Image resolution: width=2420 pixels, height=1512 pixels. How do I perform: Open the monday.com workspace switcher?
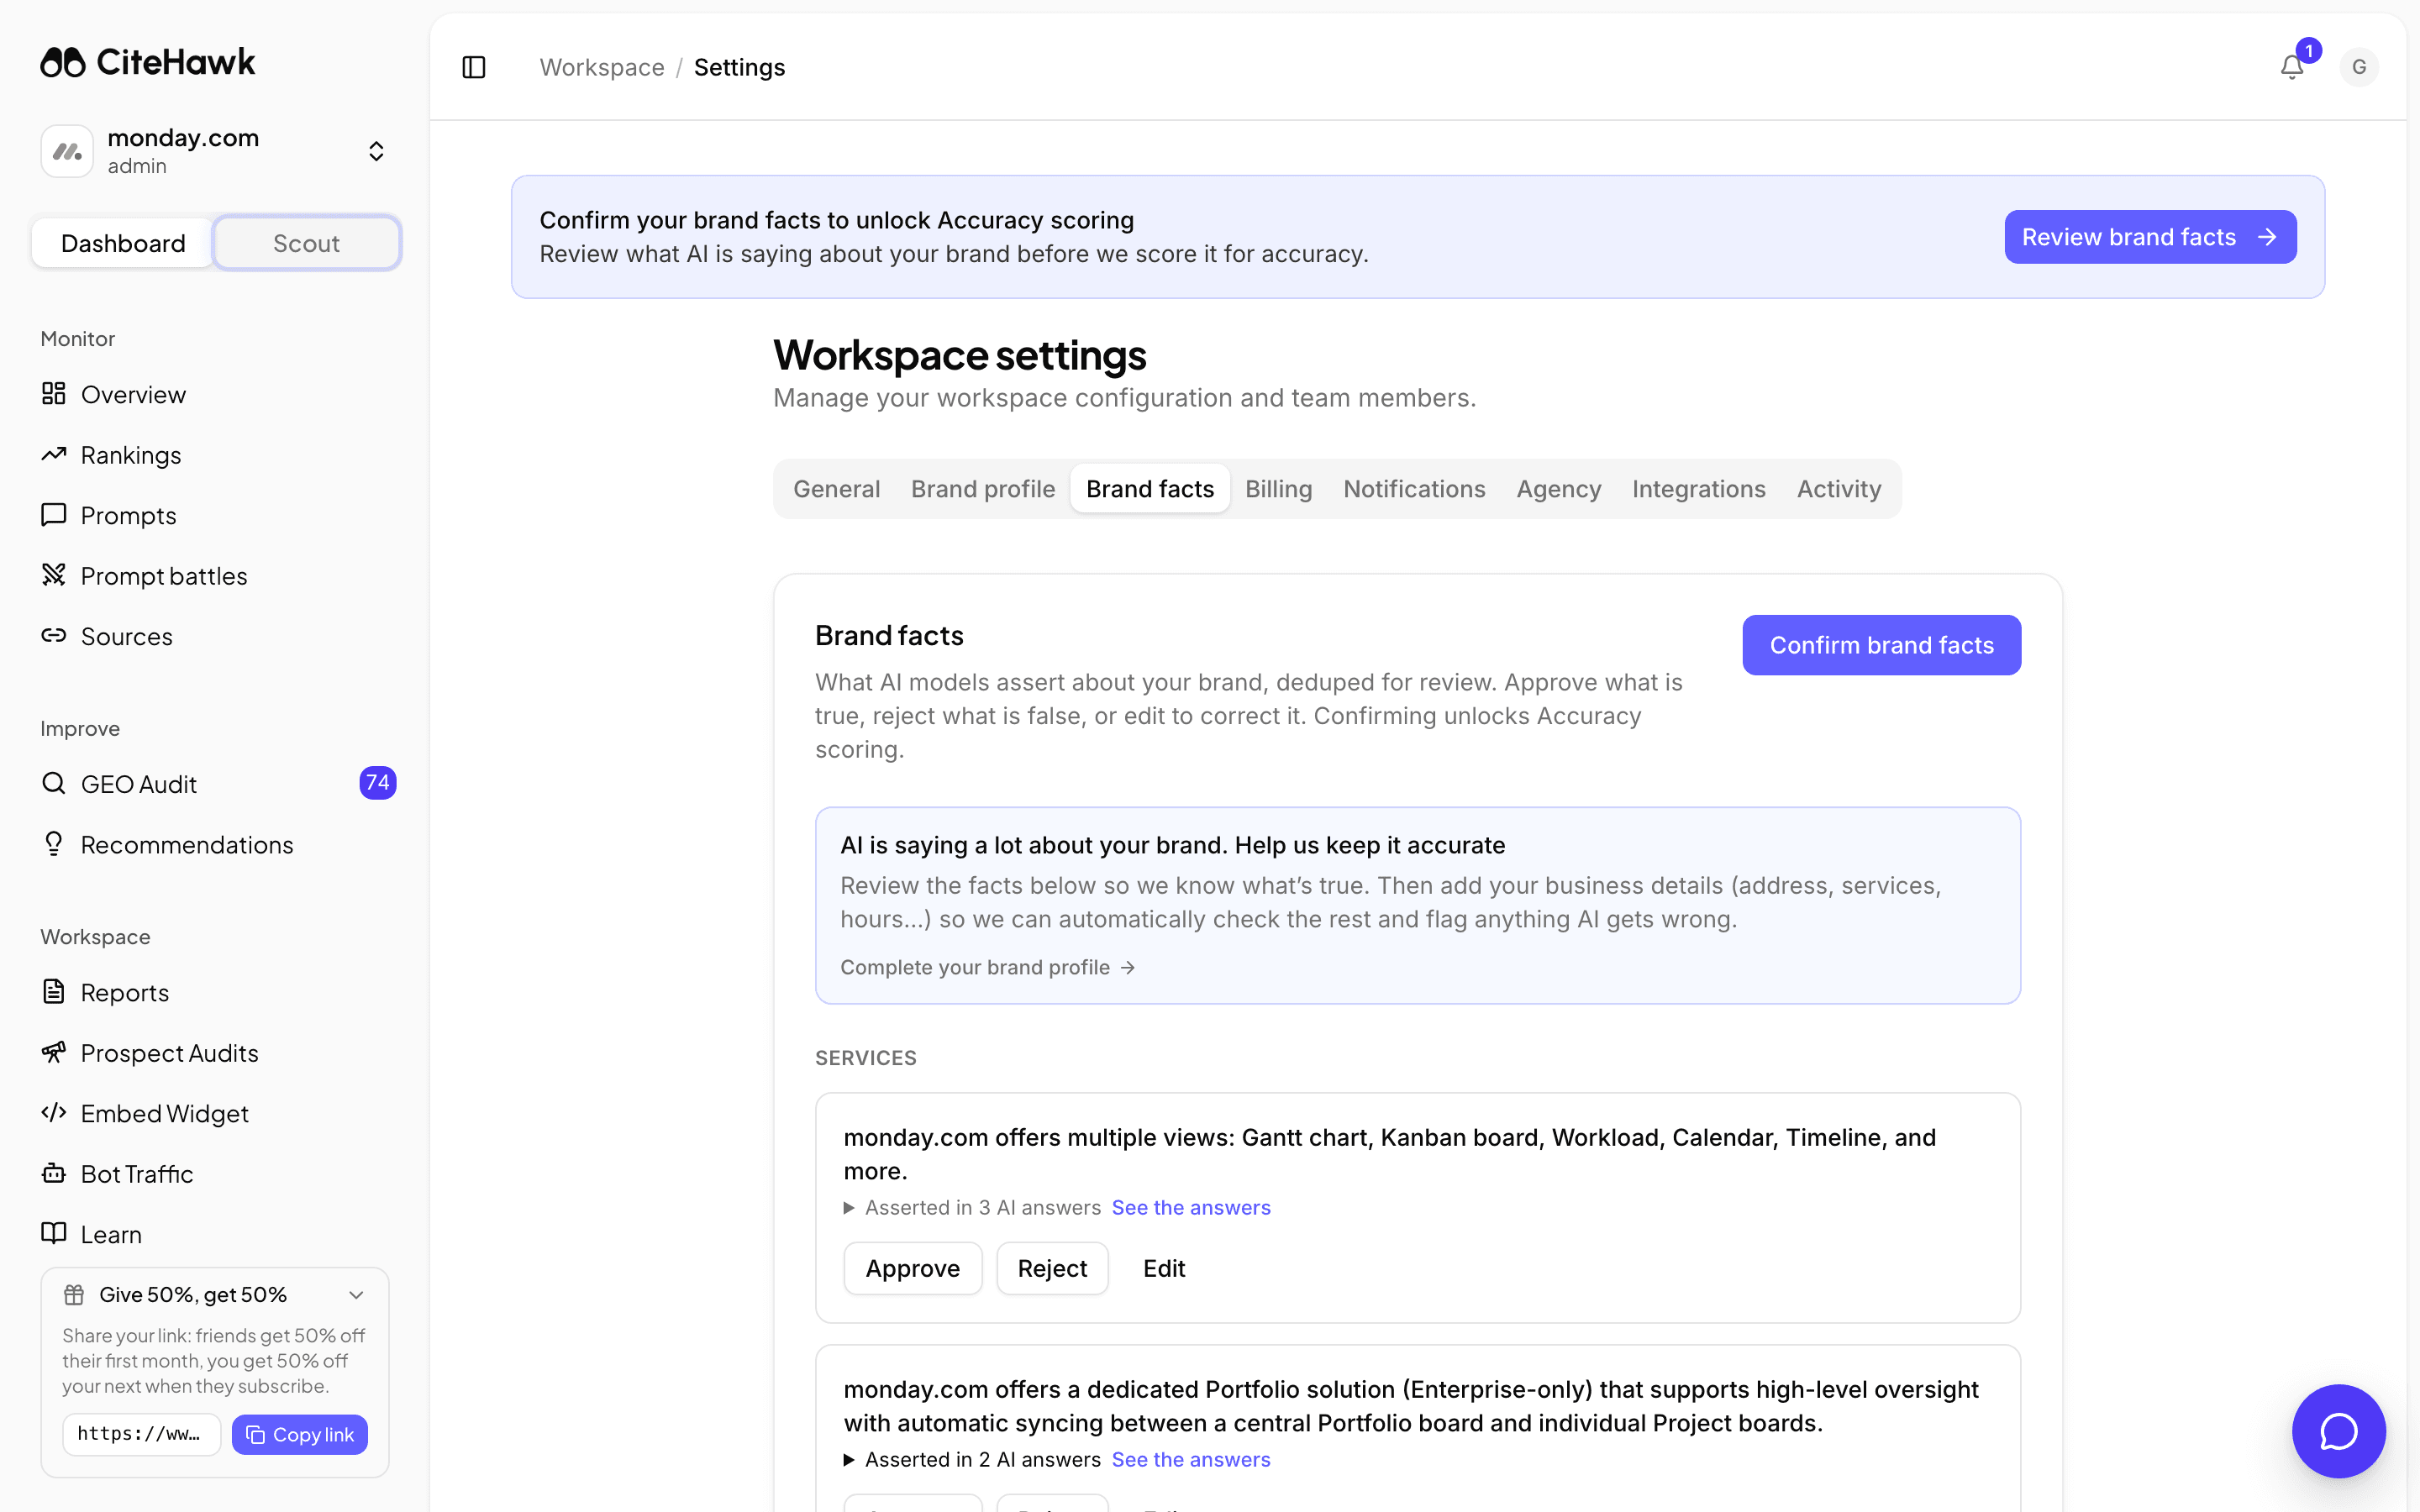point(215,151)
